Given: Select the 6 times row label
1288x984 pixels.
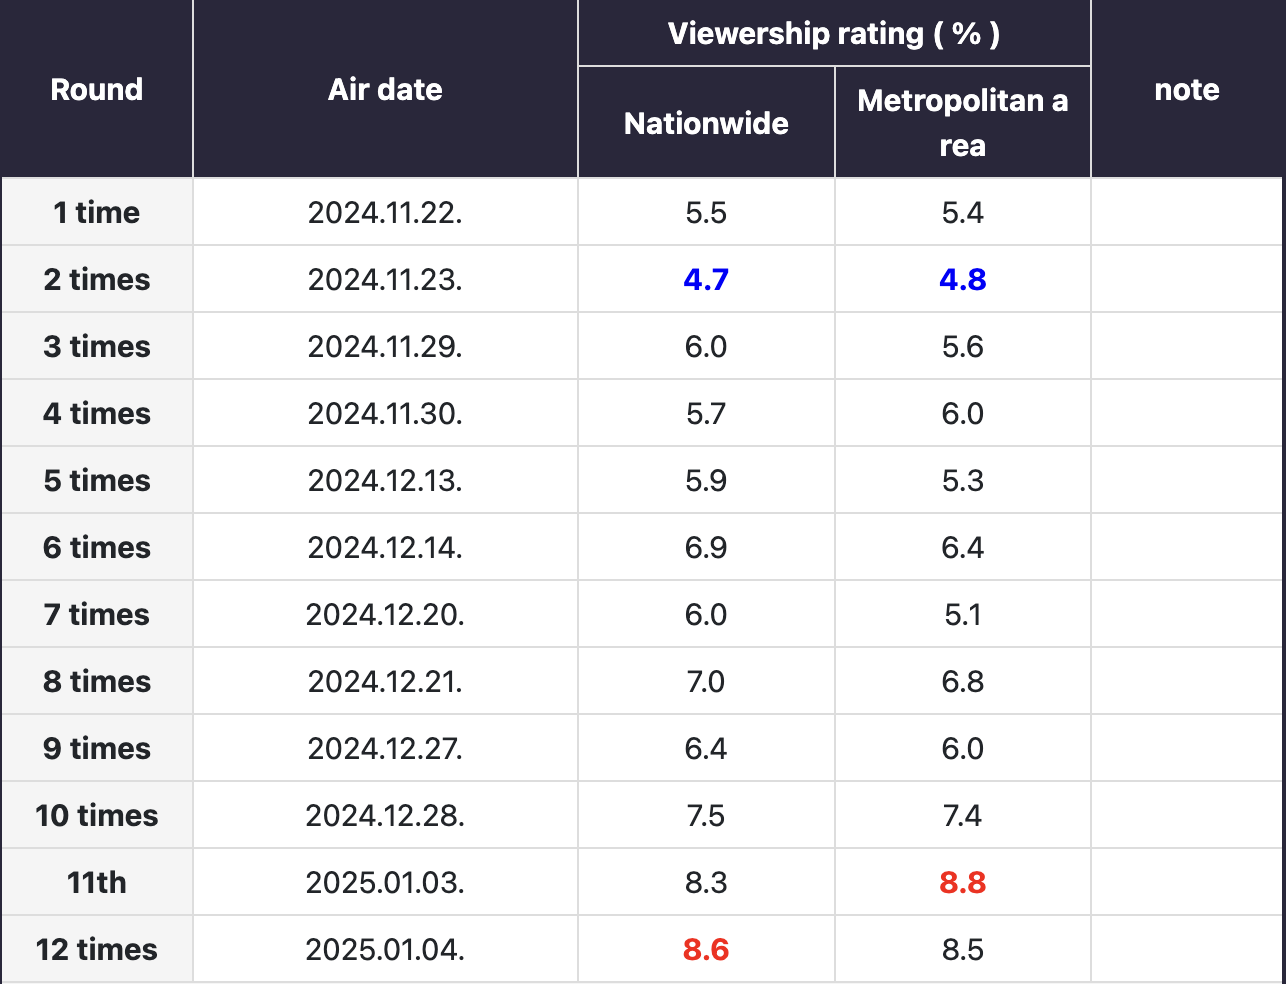Looking at the screenshot, I should [x=97, y=548].
